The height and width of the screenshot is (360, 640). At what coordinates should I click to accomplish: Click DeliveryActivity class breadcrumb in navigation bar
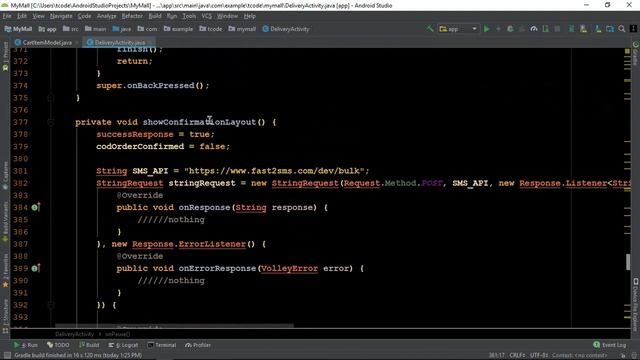(286, 29)
